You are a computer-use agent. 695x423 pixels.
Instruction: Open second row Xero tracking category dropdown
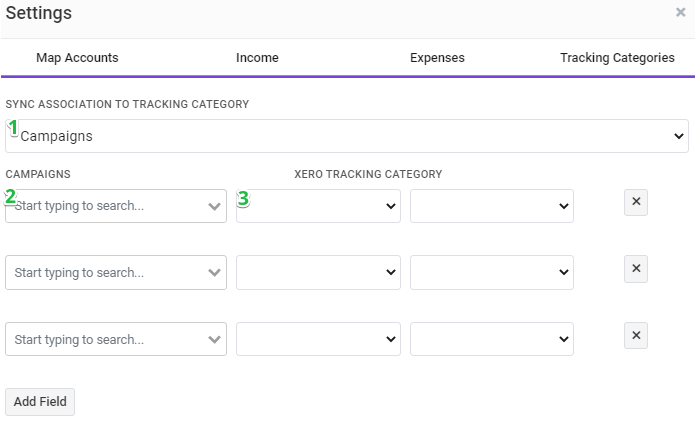318,272
